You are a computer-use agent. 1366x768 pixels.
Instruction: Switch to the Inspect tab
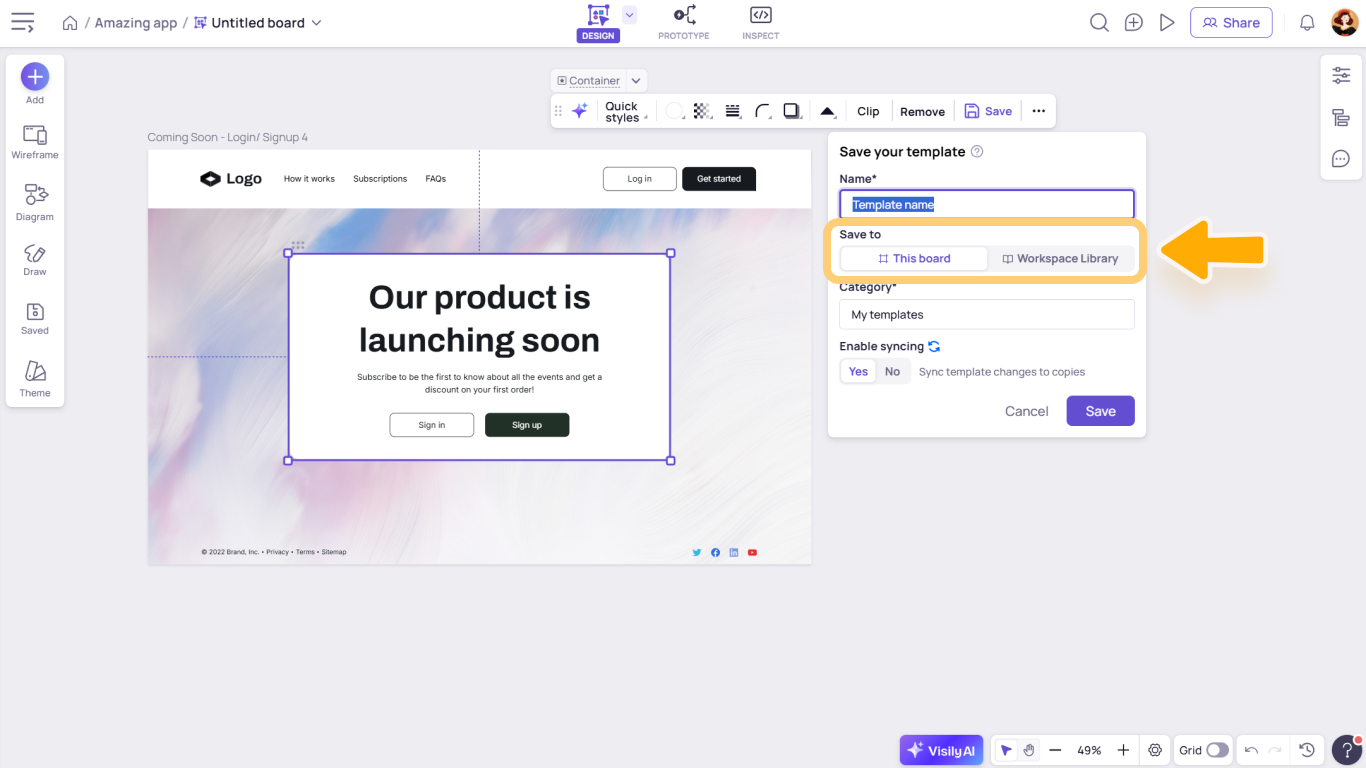[760, 22]
